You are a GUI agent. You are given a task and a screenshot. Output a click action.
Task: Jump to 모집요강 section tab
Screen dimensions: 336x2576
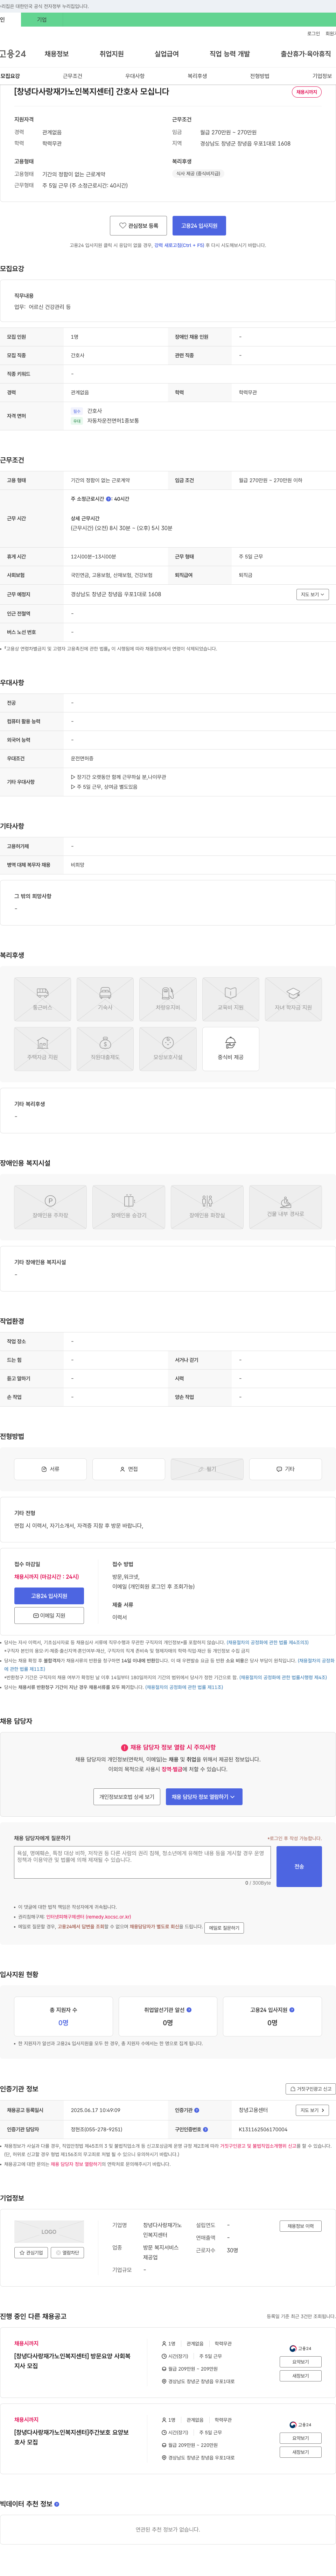10,76
